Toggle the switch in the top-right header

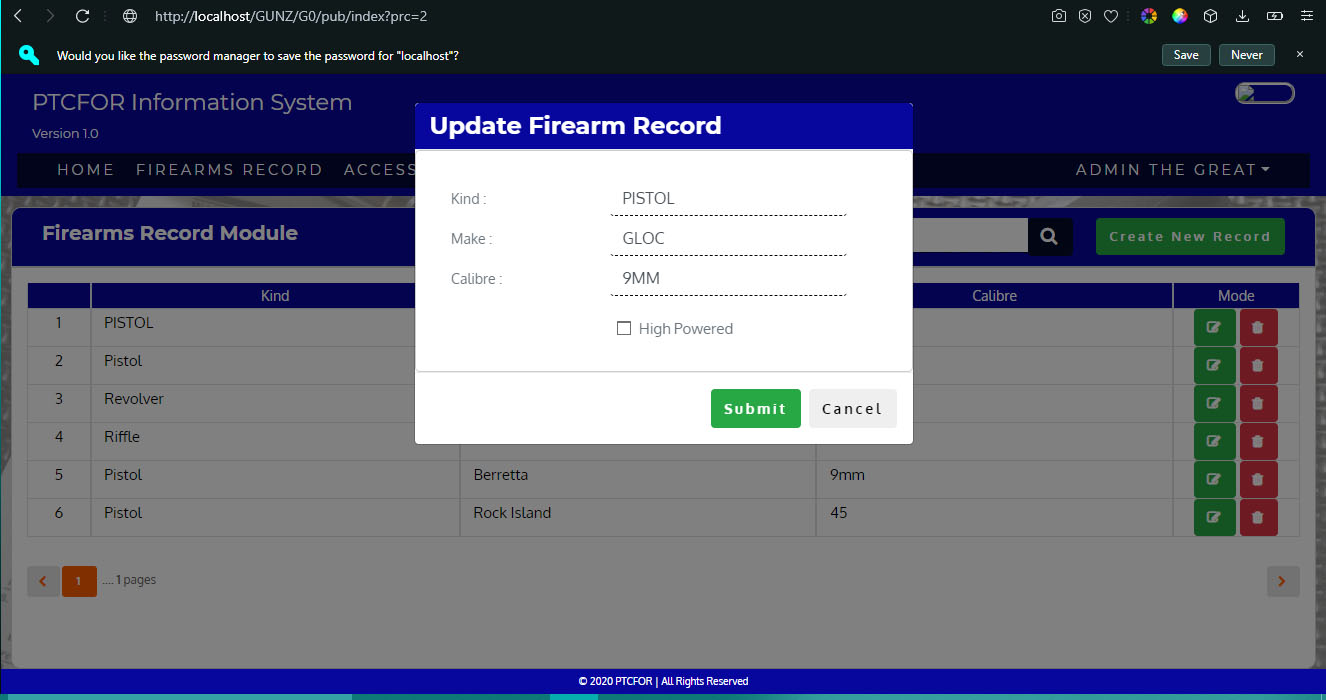(1265, 94)
